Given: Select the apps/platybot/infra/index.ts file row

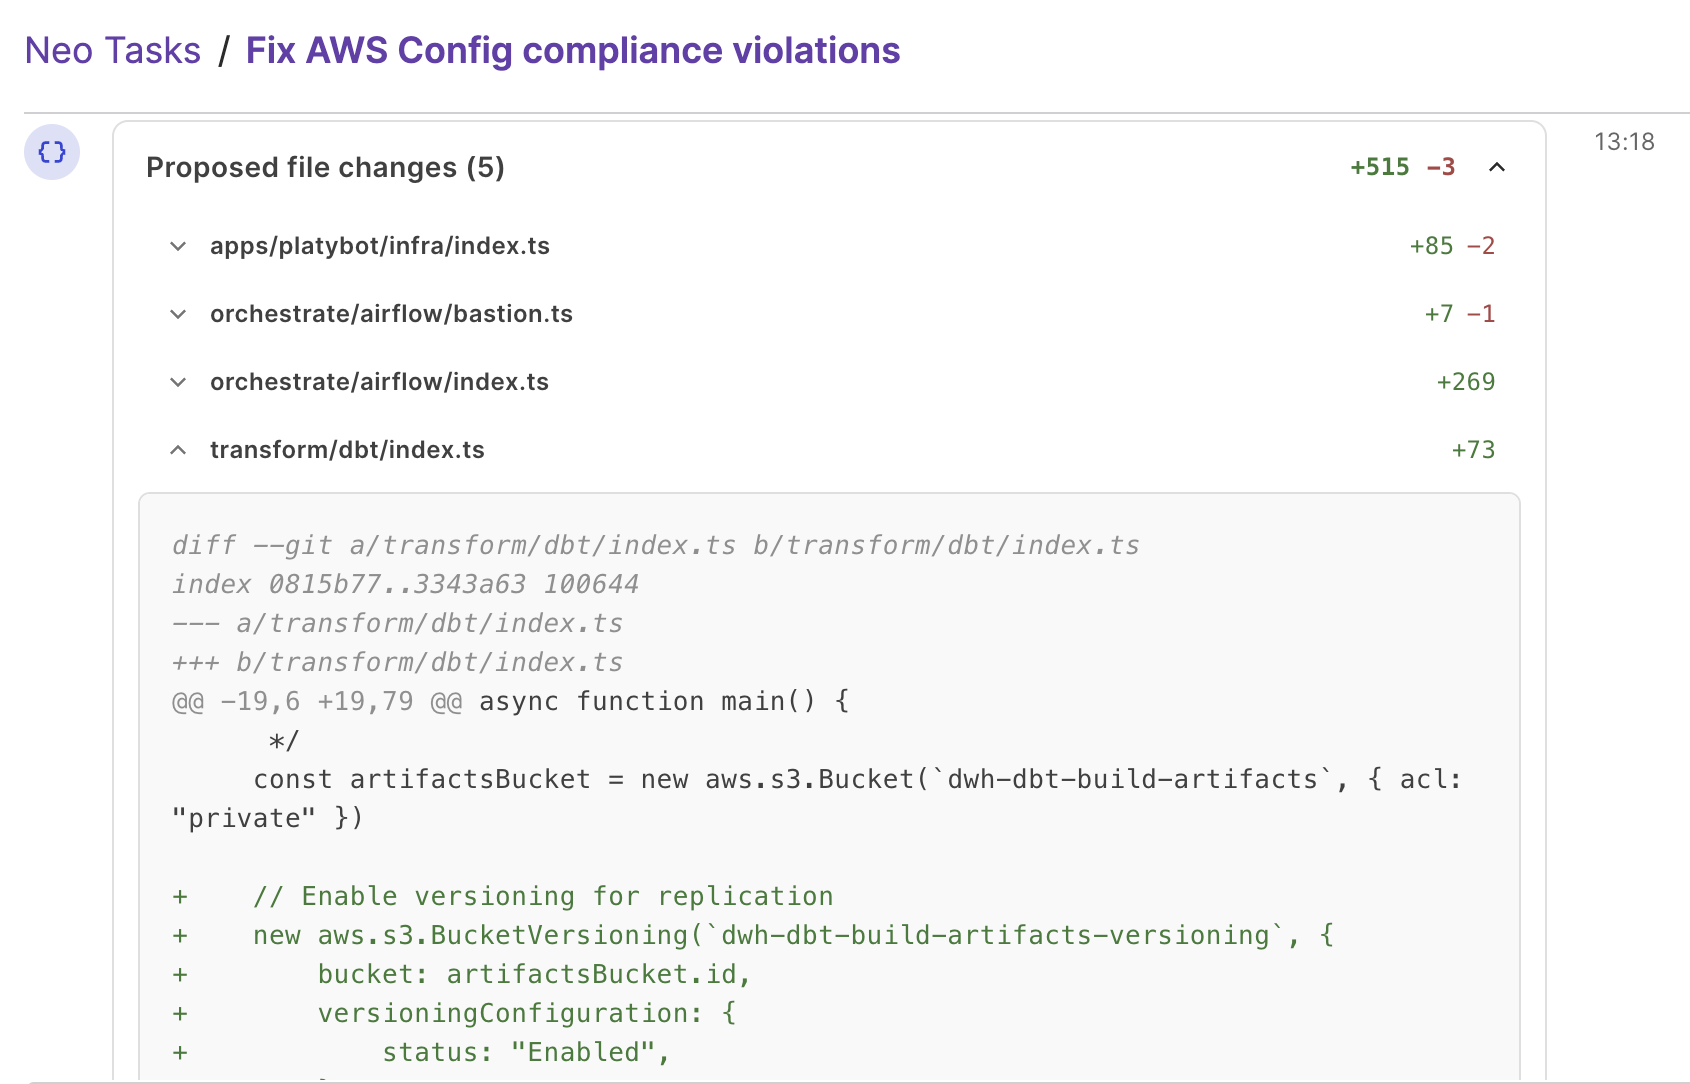Looking at the screenshot, I should tap(380, 246).
